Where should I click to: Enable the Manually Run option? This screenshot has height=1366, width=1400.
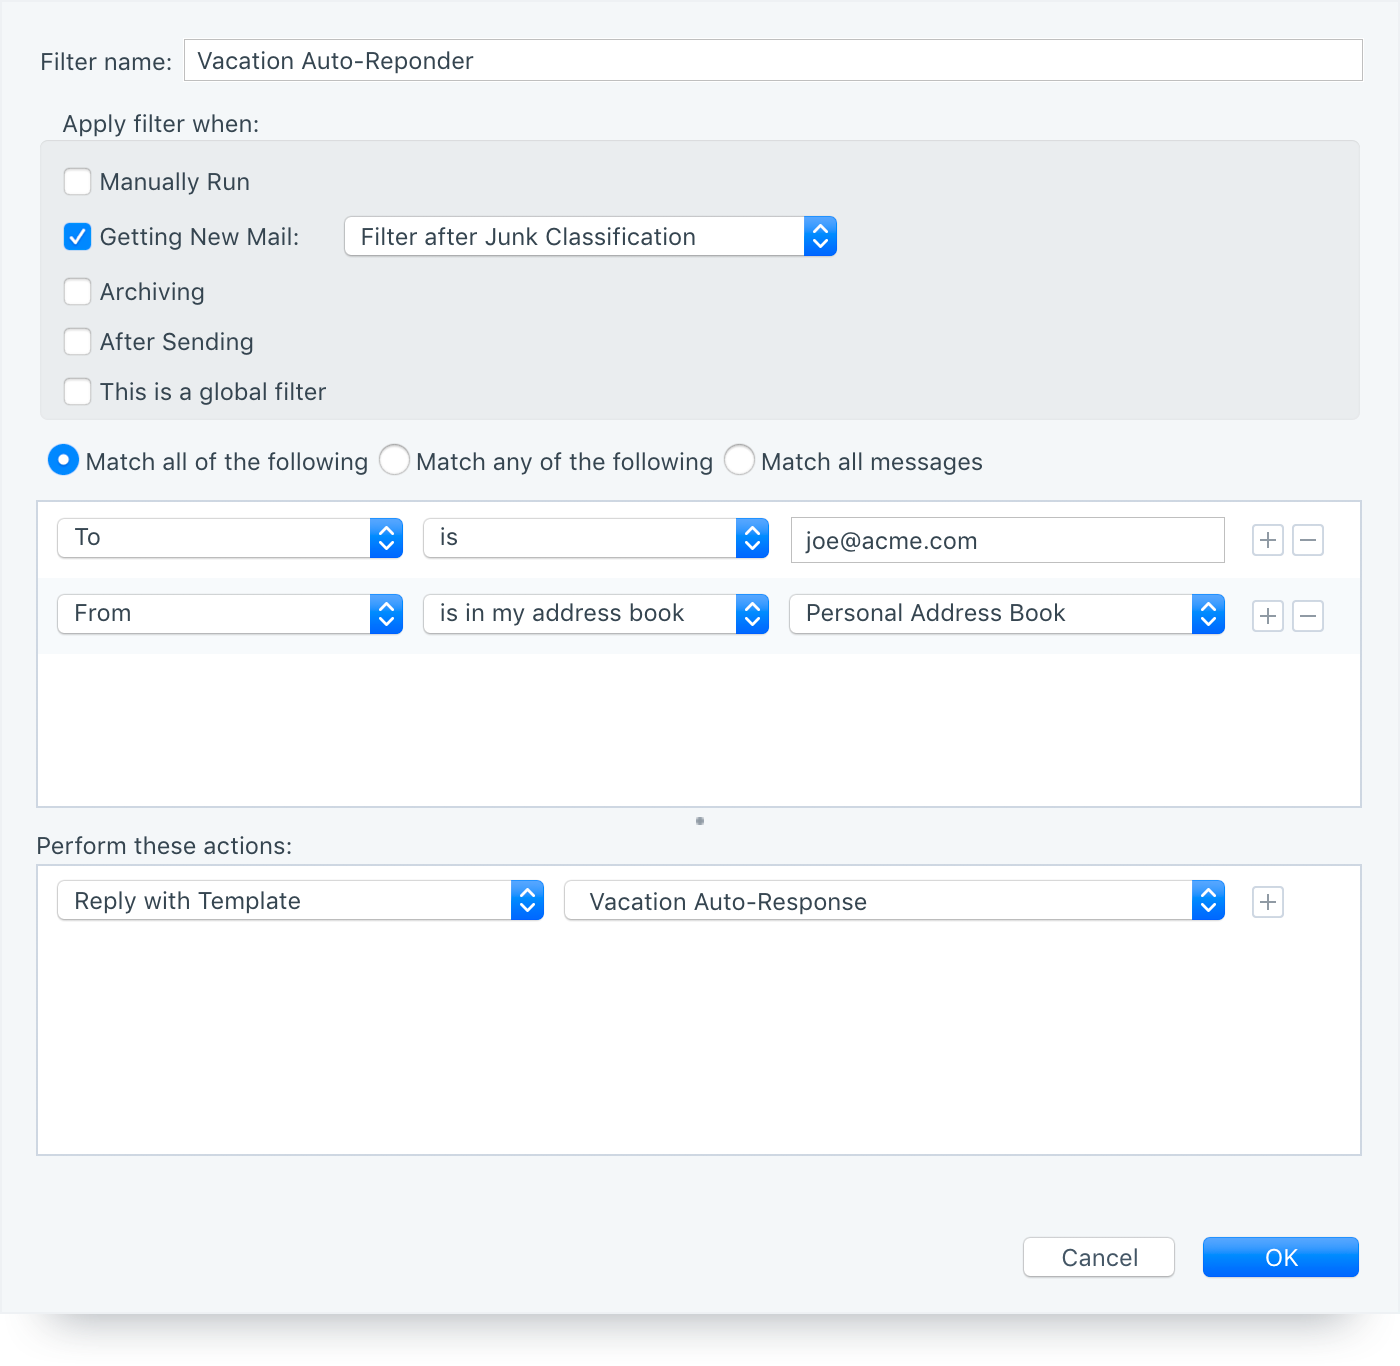[77, 181]
